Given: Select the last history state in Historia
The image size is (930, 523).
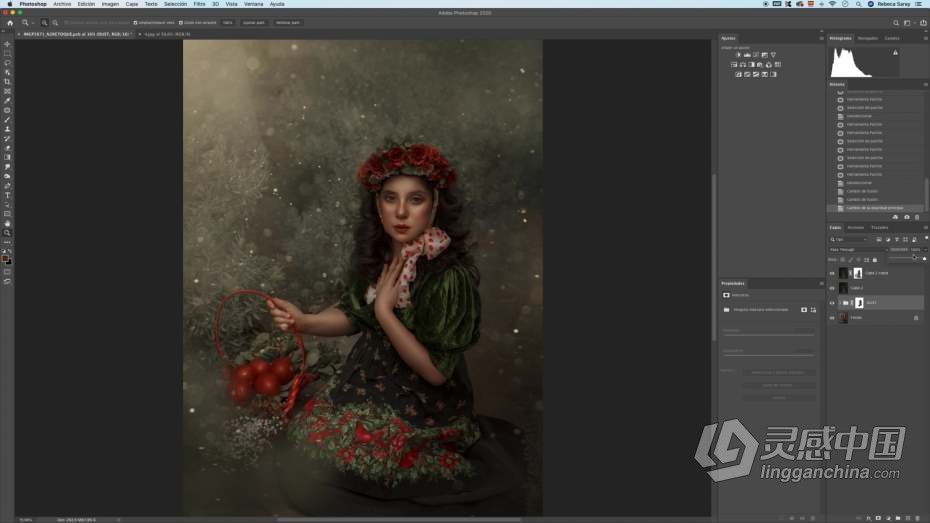Looking at the screenshot, I should coord(875,208).
